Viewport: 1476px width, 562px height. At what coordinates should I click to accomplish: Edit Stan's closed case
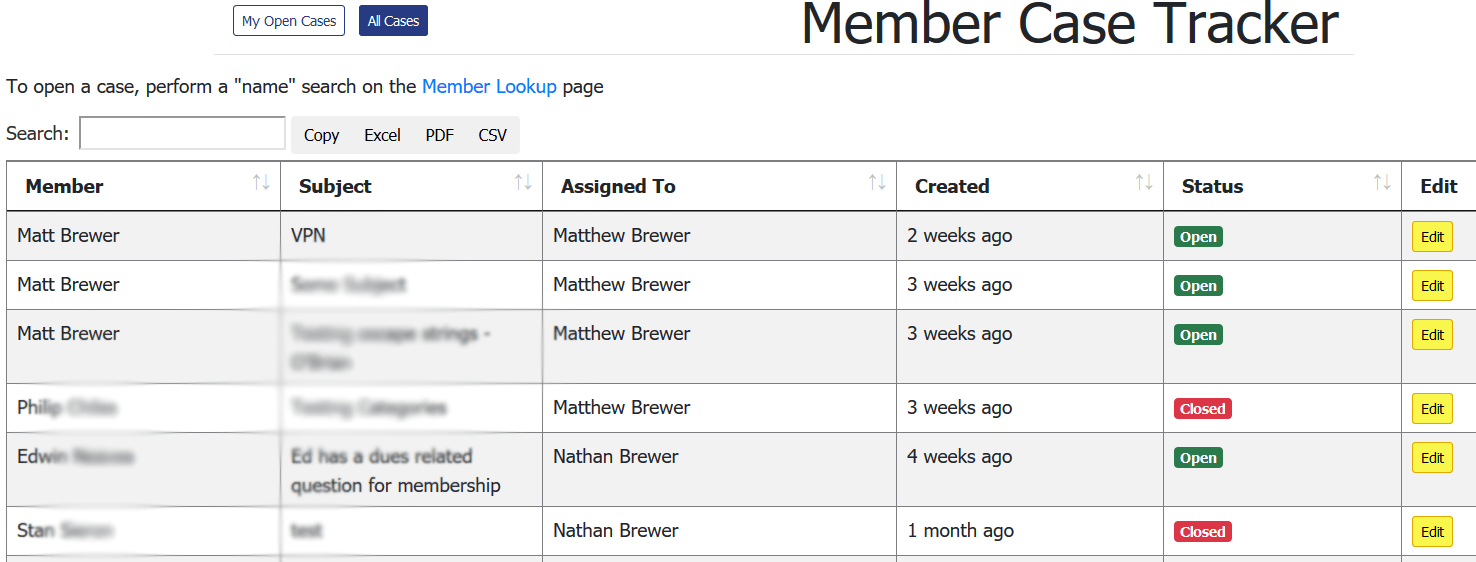coord(1432,532)
